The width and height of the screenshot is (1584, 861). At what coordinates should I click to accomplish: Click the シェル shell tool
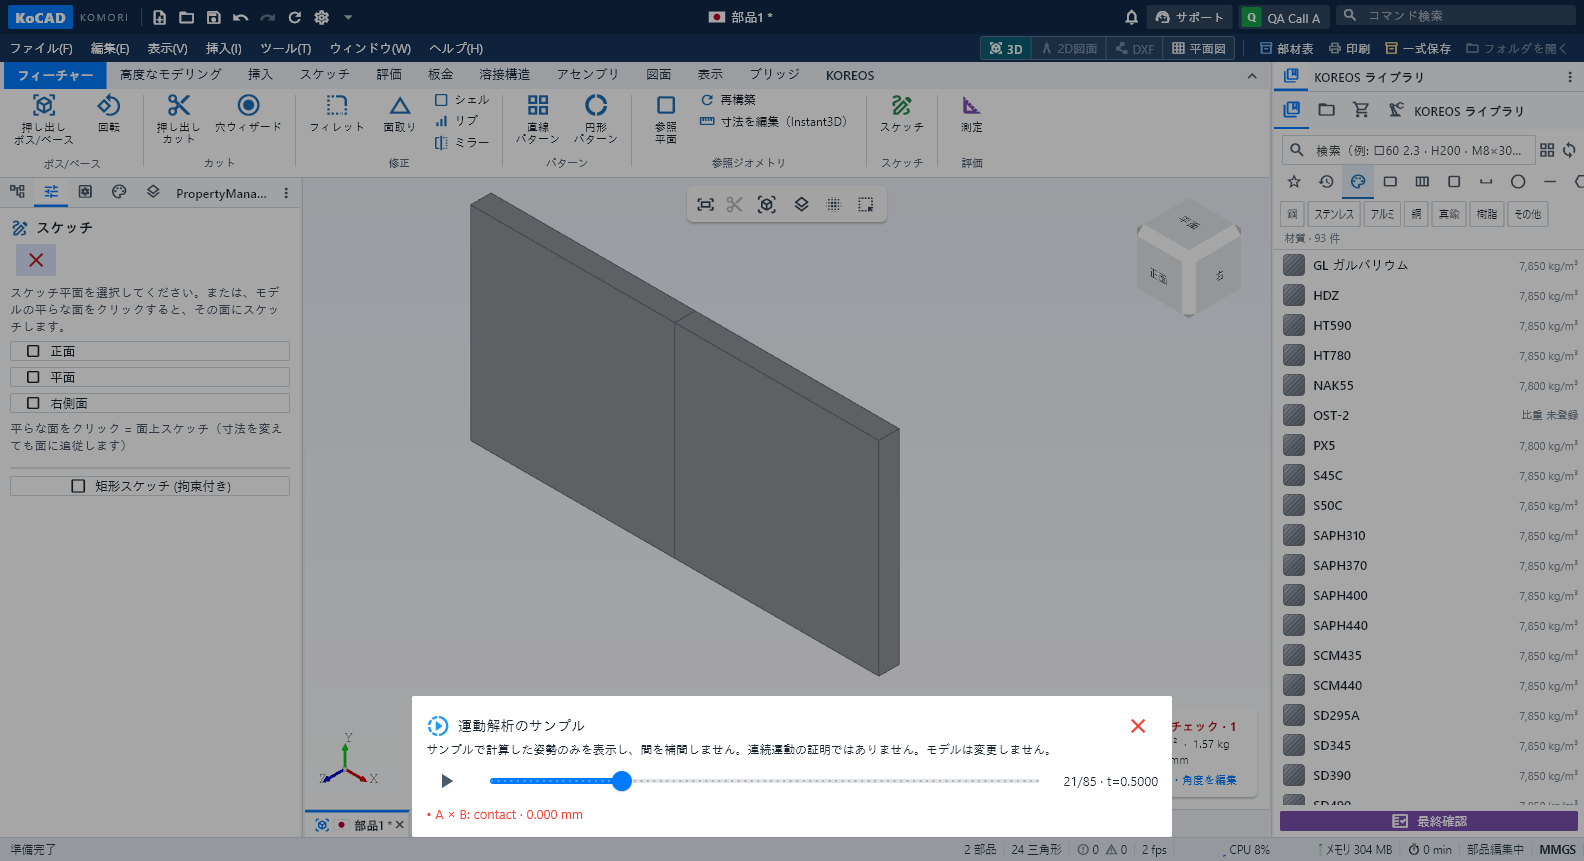(462, 100)
